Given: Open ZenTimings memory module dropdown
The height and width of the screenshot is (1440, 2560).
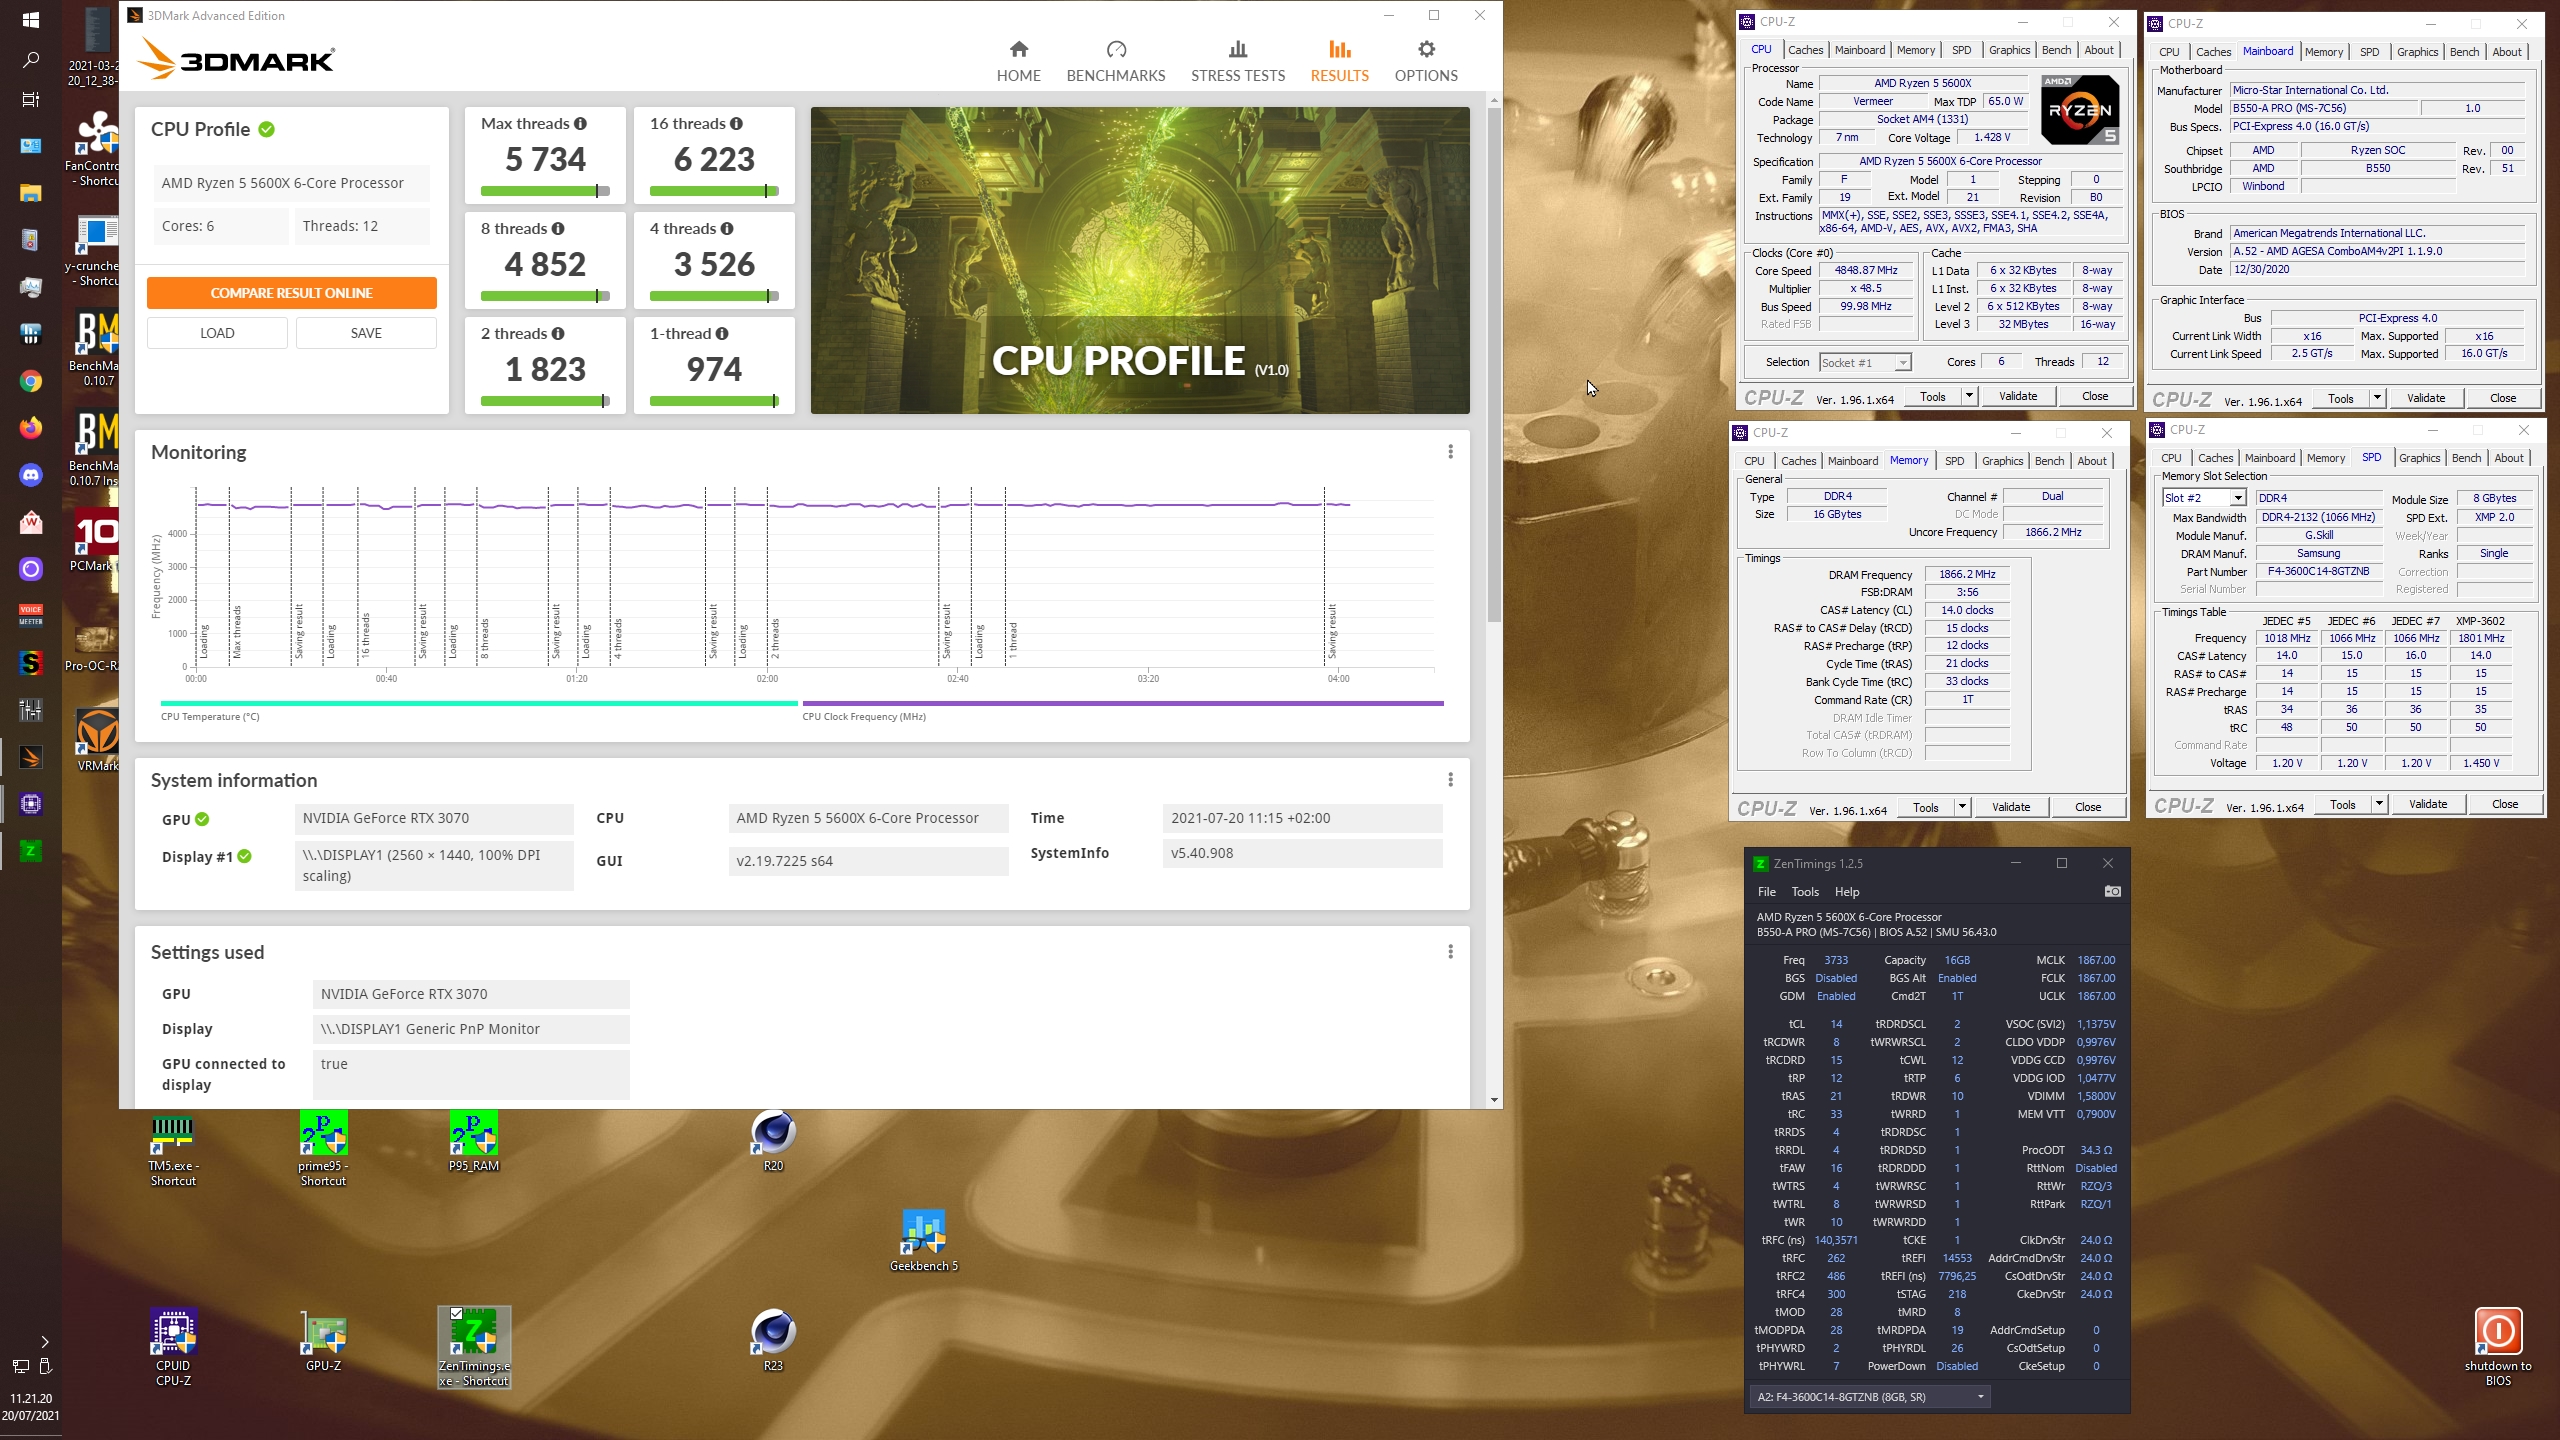Looking at the screenshot, I should (x=1870, y=1397).
